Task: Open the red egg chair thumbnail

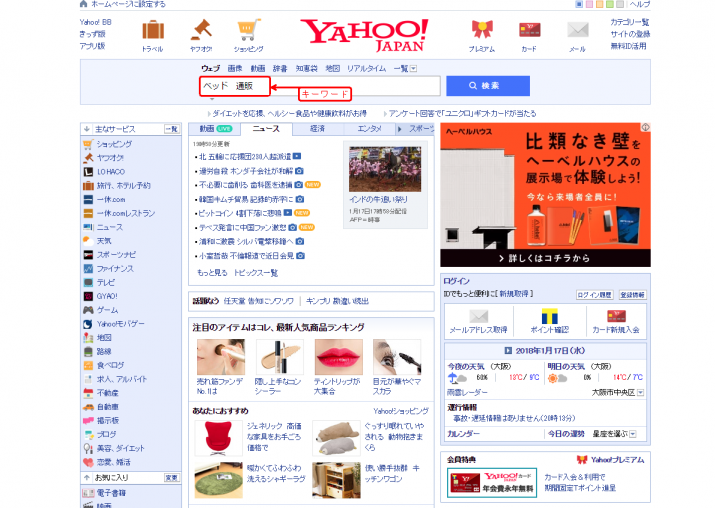Action: [x=218, y=438]
